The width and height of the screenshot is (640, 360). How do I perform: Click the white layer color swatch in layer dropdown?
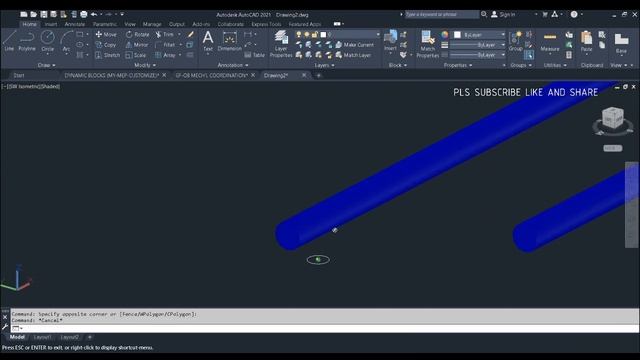point(323,35)
